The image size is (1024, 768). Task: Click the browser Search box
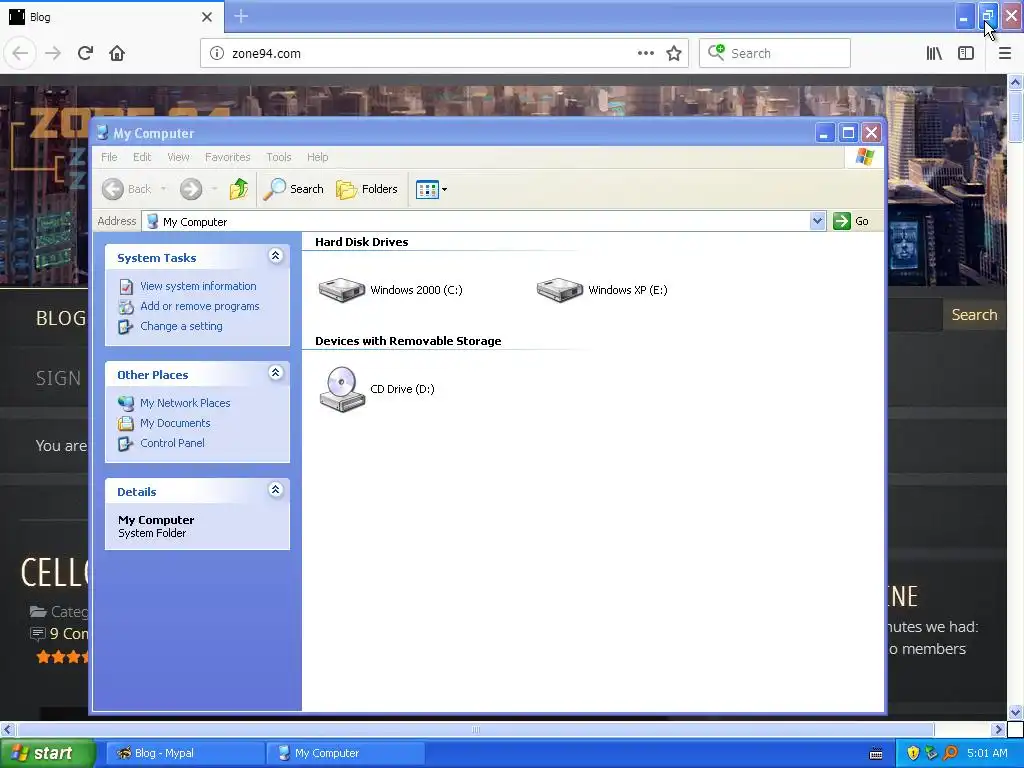(775, 54)
